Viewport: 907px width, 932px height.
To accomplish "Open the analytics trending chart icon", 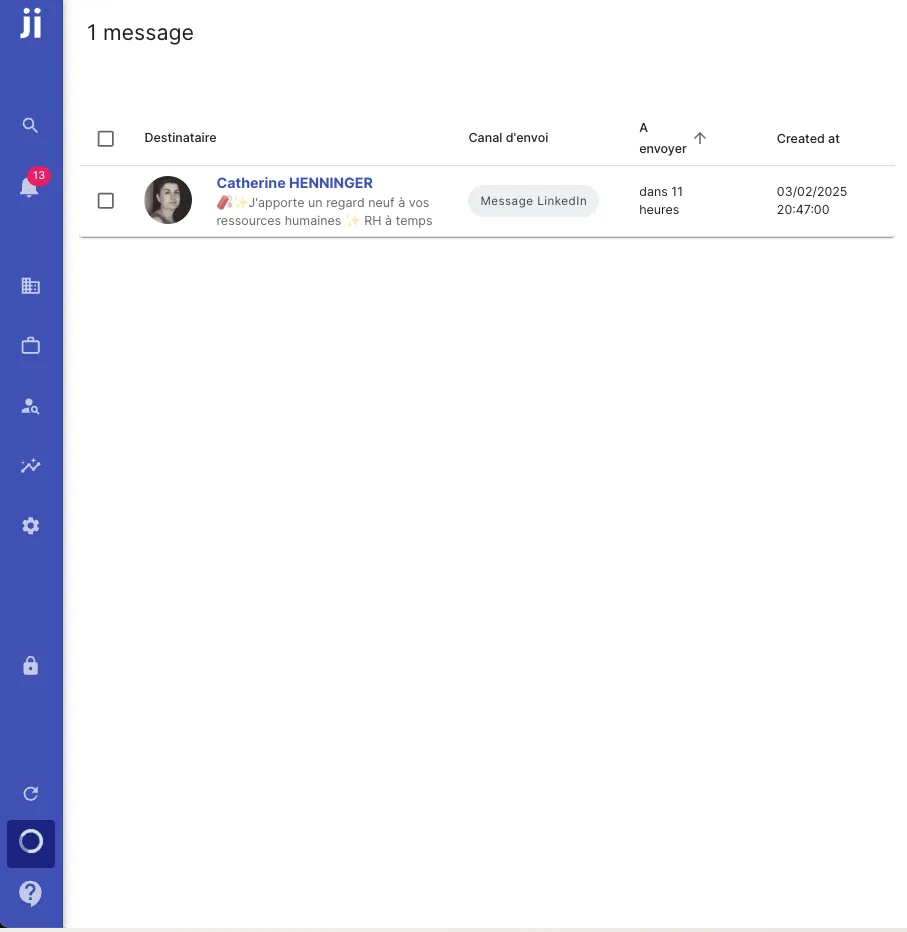I will (30, 465).
